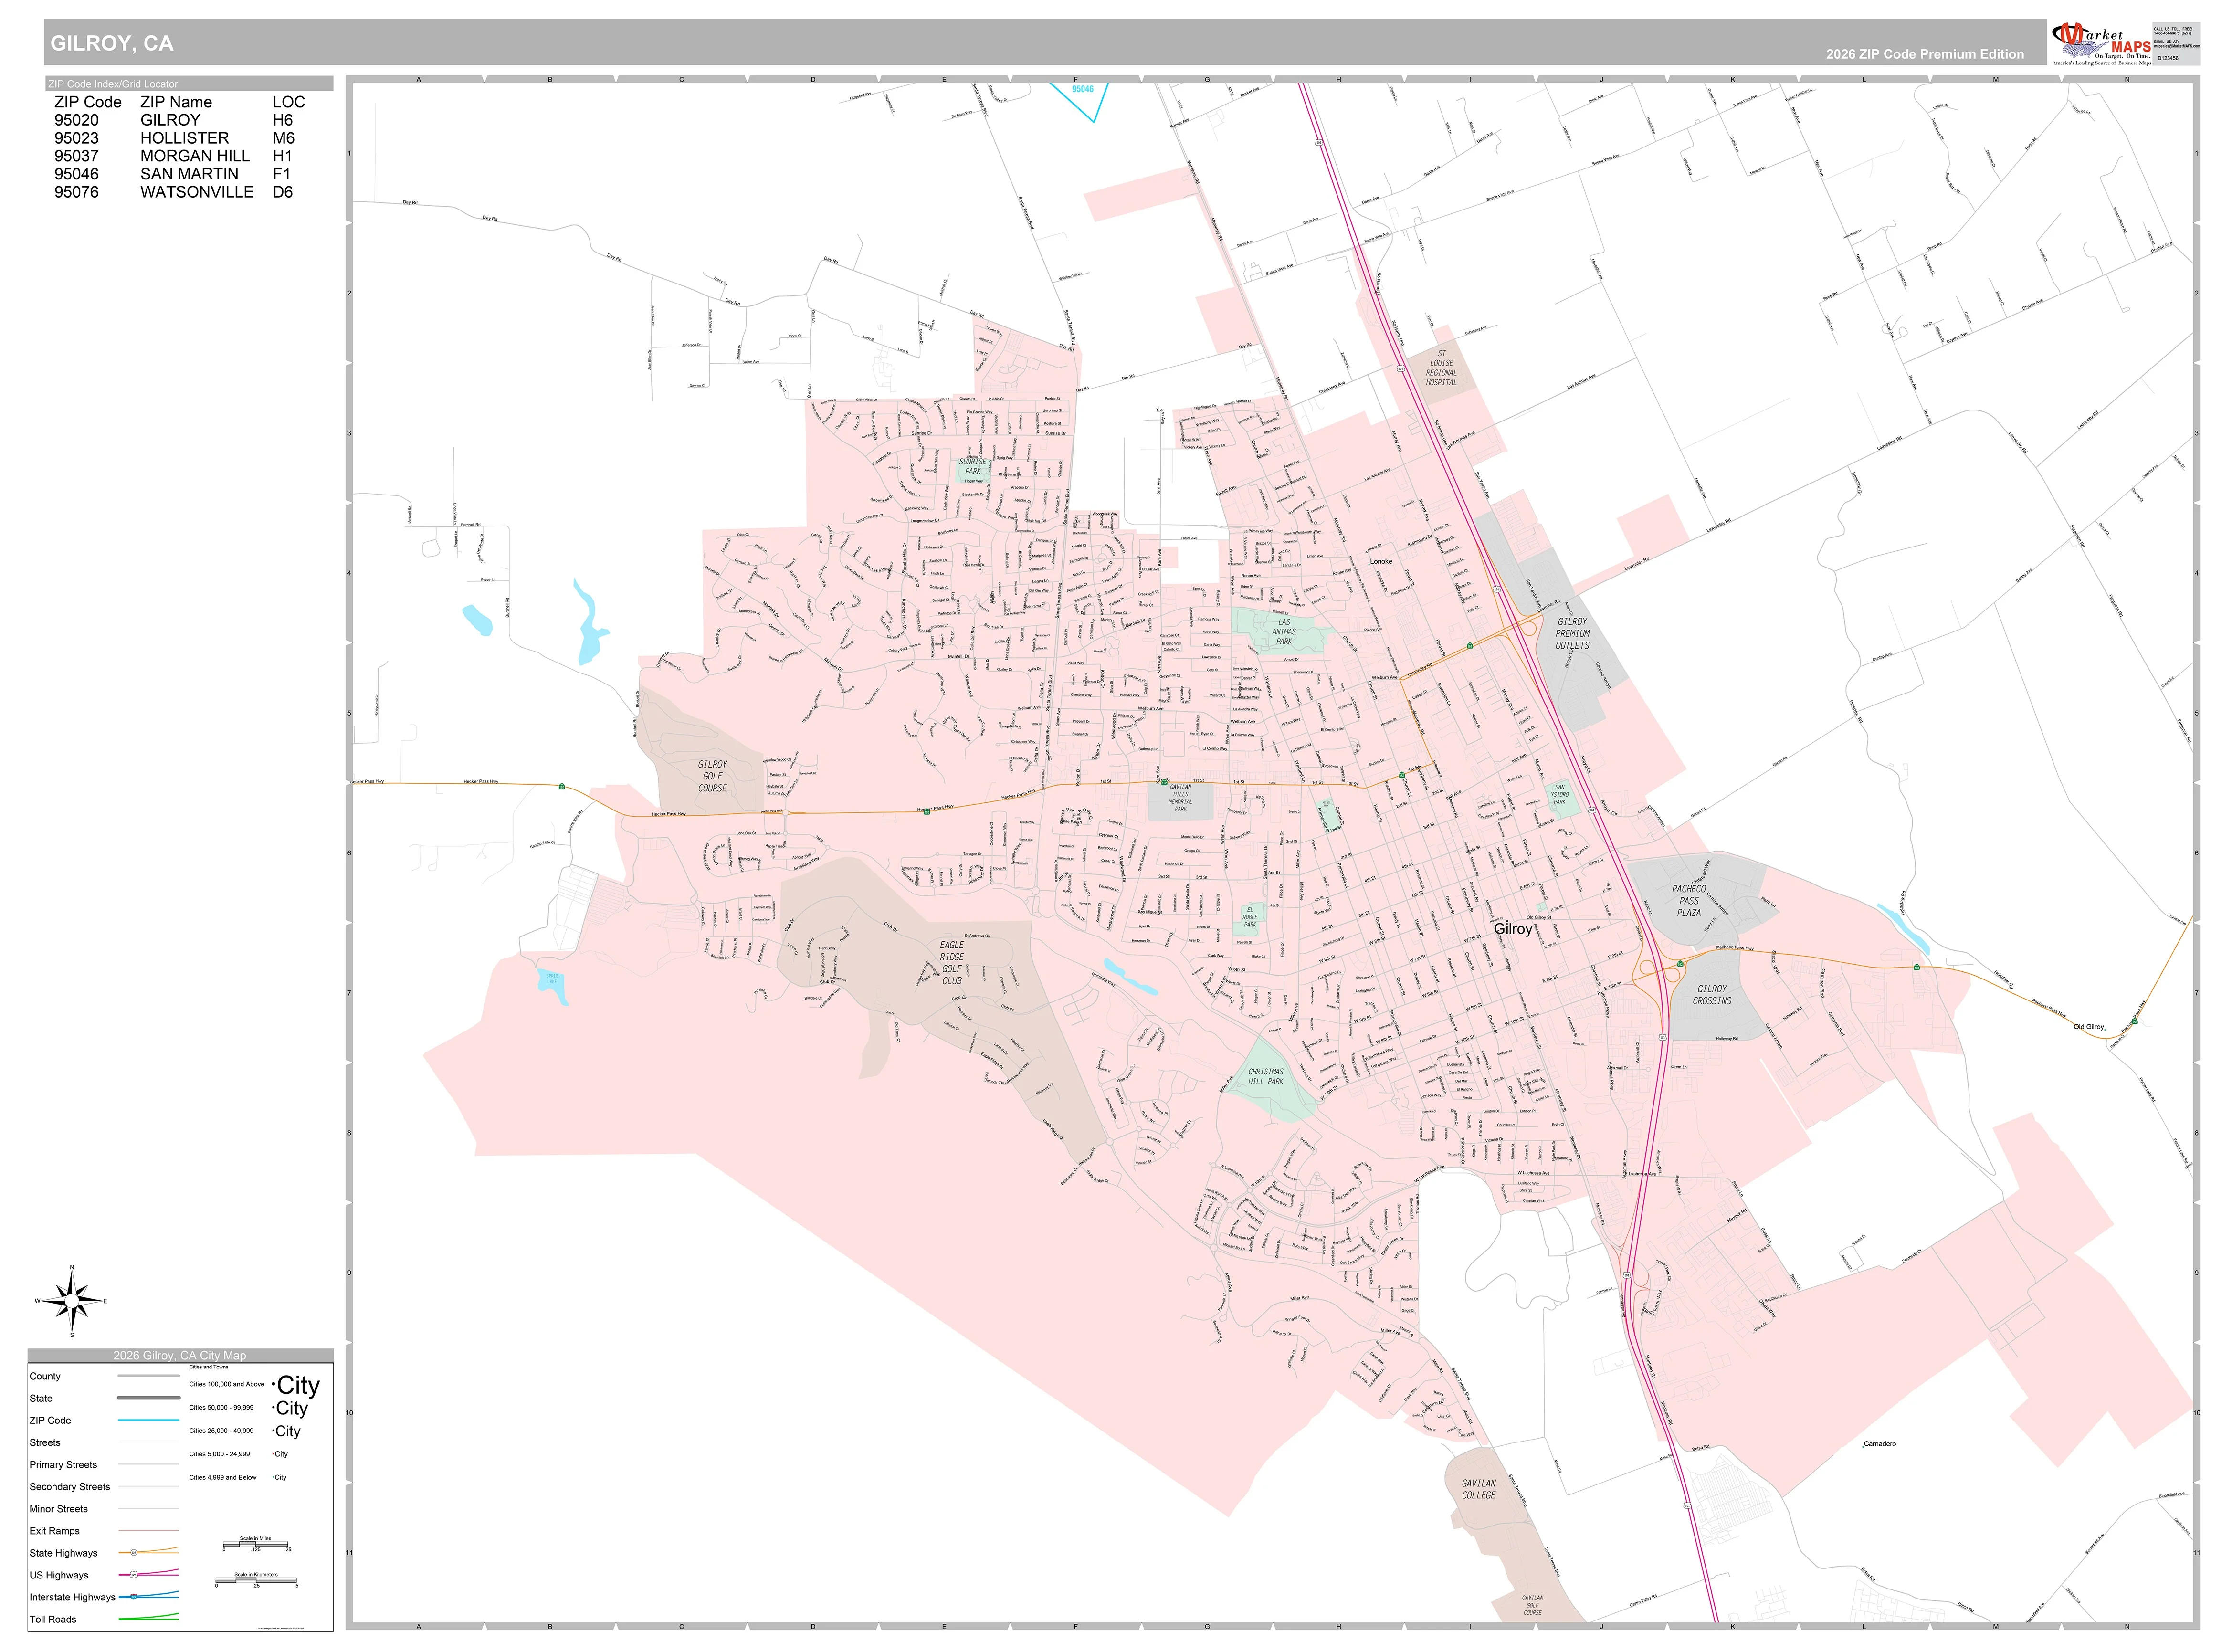Click "Cities 4,999 and Below" legend text
Image resolution: width=2232 pixels, height=1652 pixels.
point(223,1478)
